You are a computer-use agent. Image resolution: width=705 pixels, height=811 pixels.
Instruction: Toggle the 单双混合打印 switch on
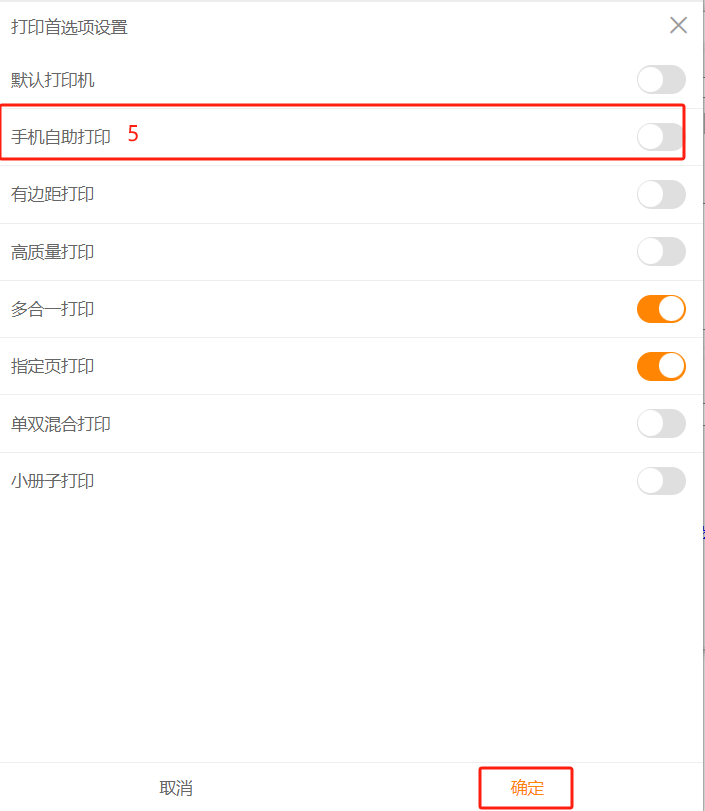pyautogui.click(x=661, y=424)
